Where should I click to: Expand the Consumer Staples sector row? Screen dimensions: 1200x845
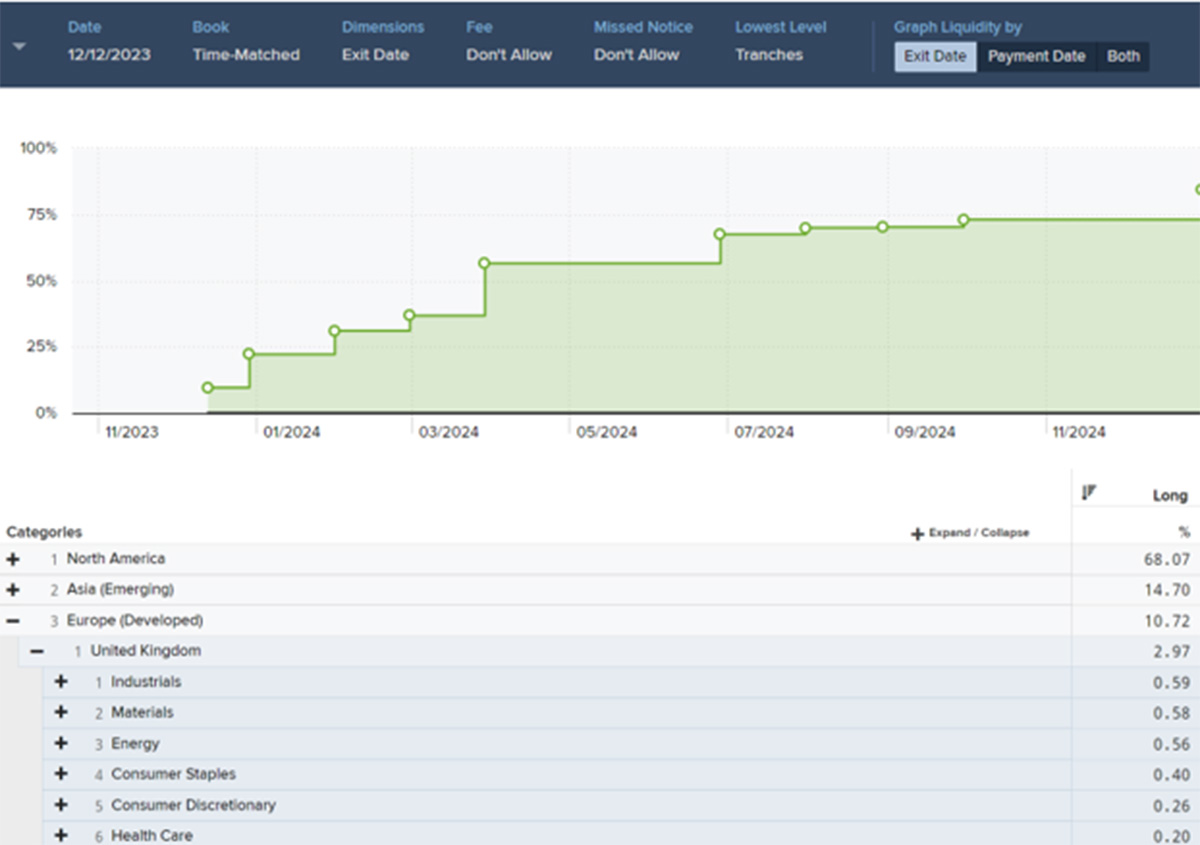(x=61, y=774)
